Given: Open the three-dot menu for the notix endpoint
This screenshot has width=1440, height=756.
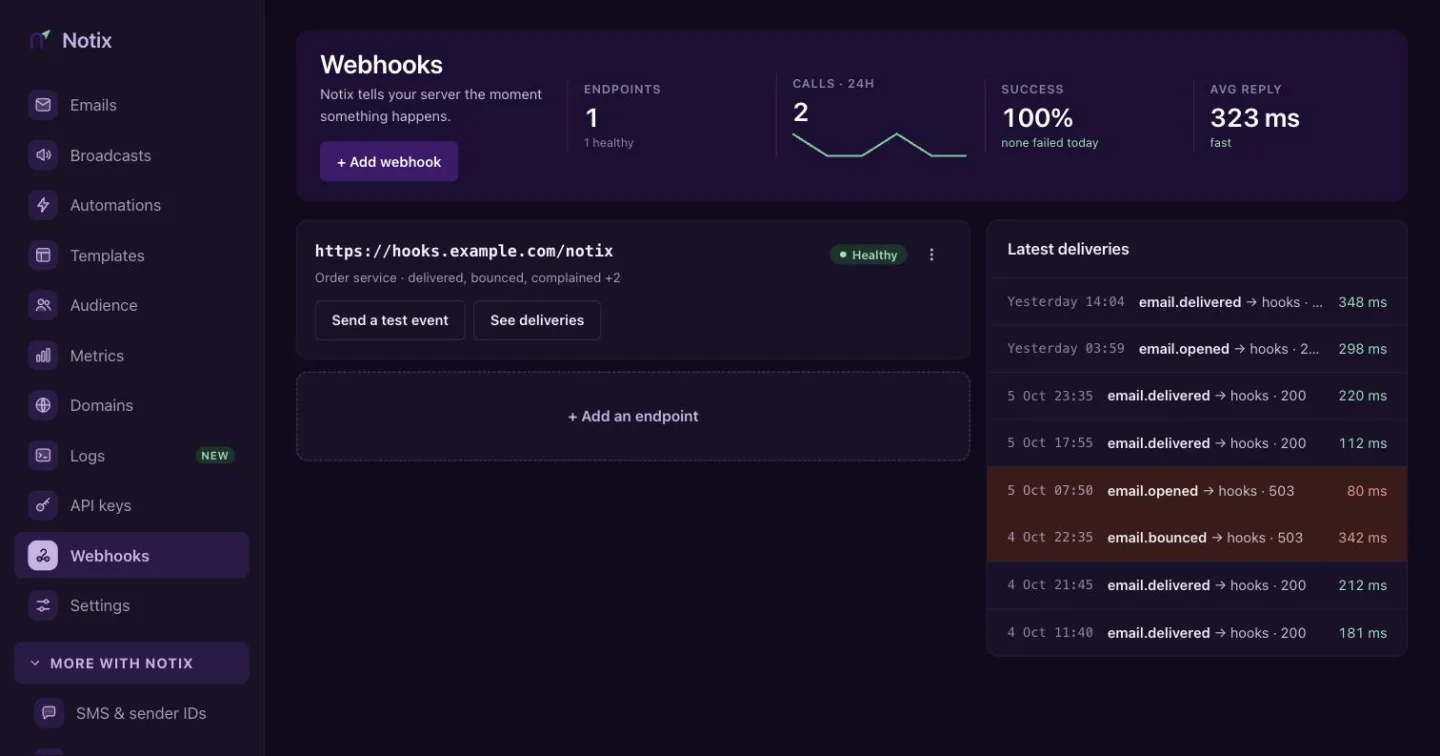Looking at the screenshot, I should point(932,255).
